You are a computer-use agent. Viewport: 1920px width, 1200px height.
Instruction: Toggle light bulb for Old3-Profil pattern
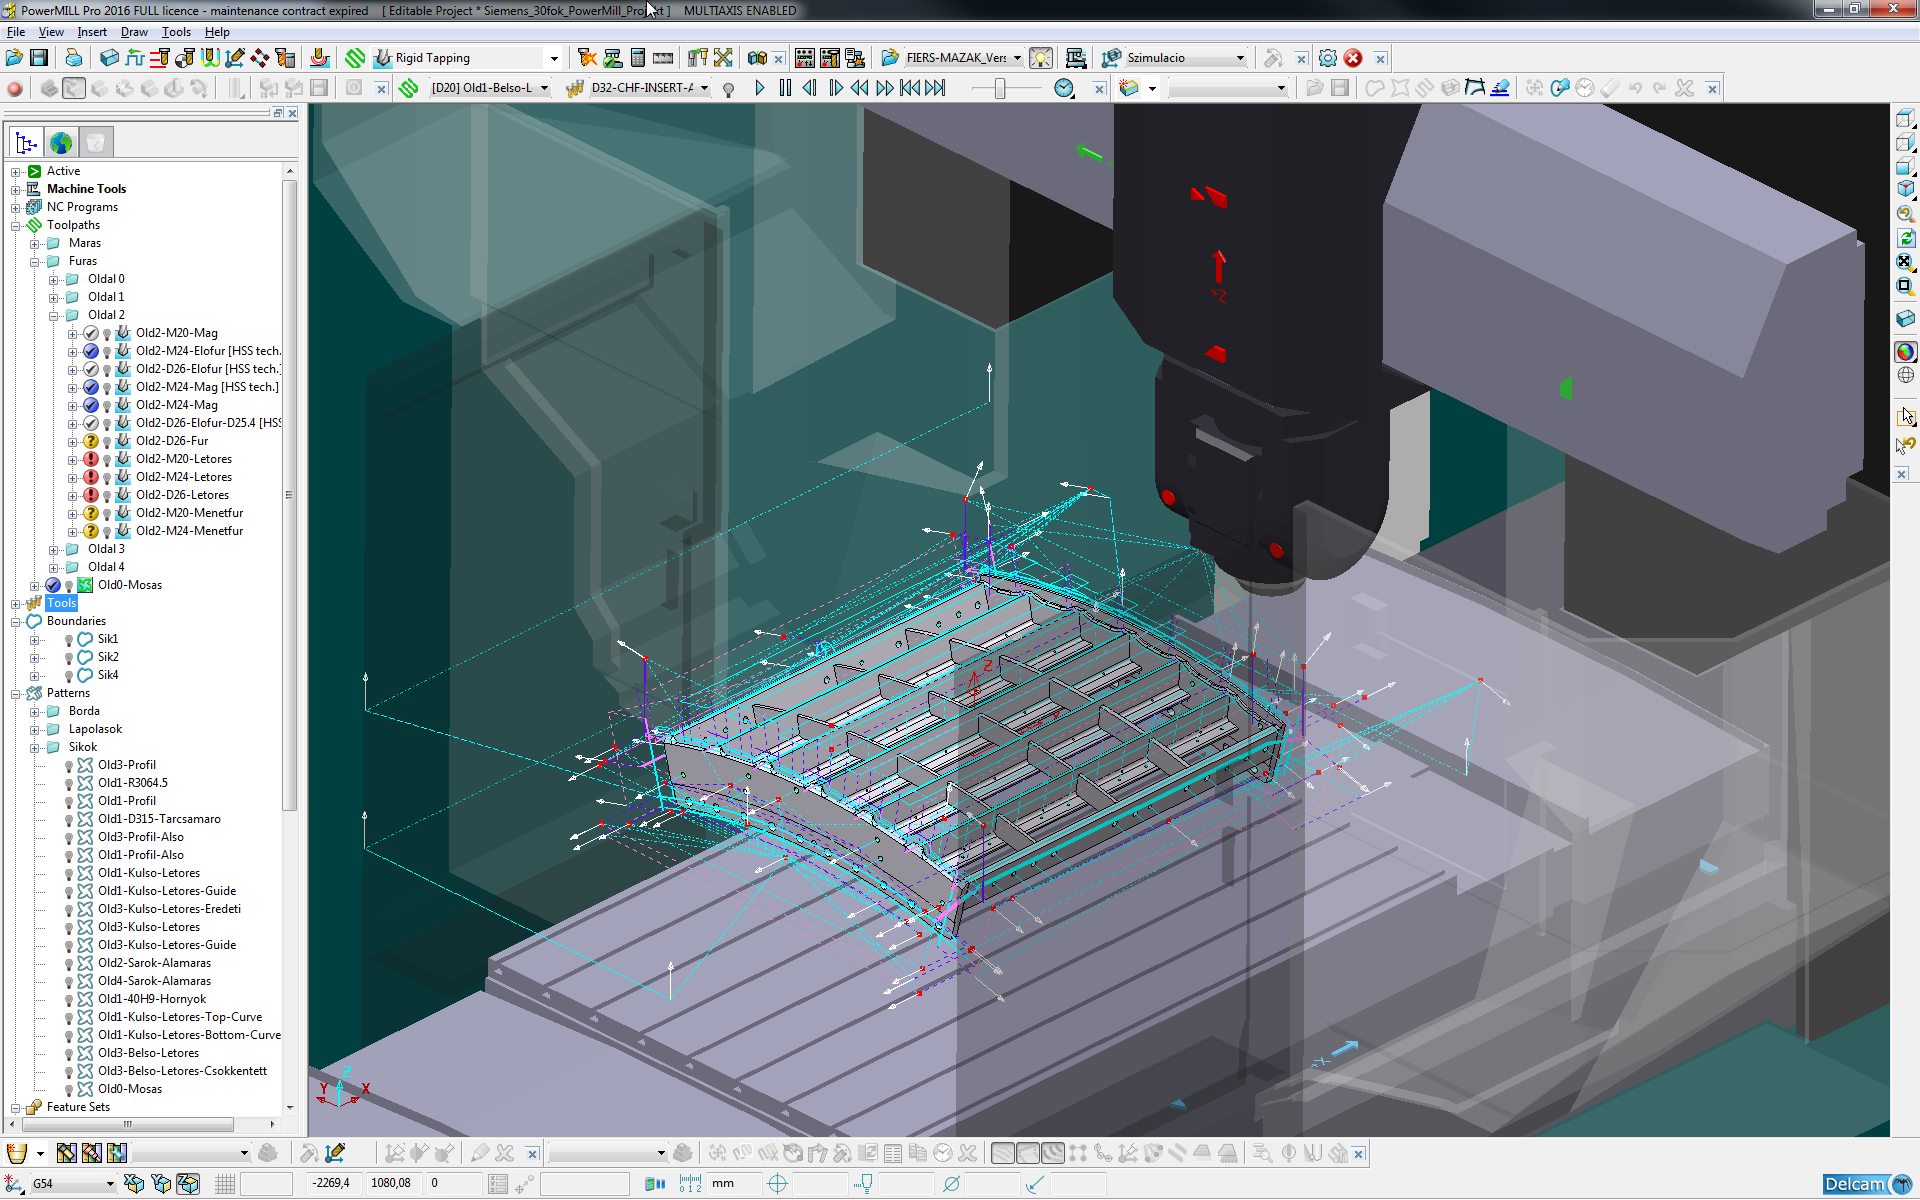pyautogui.click(x=69, y=766)
